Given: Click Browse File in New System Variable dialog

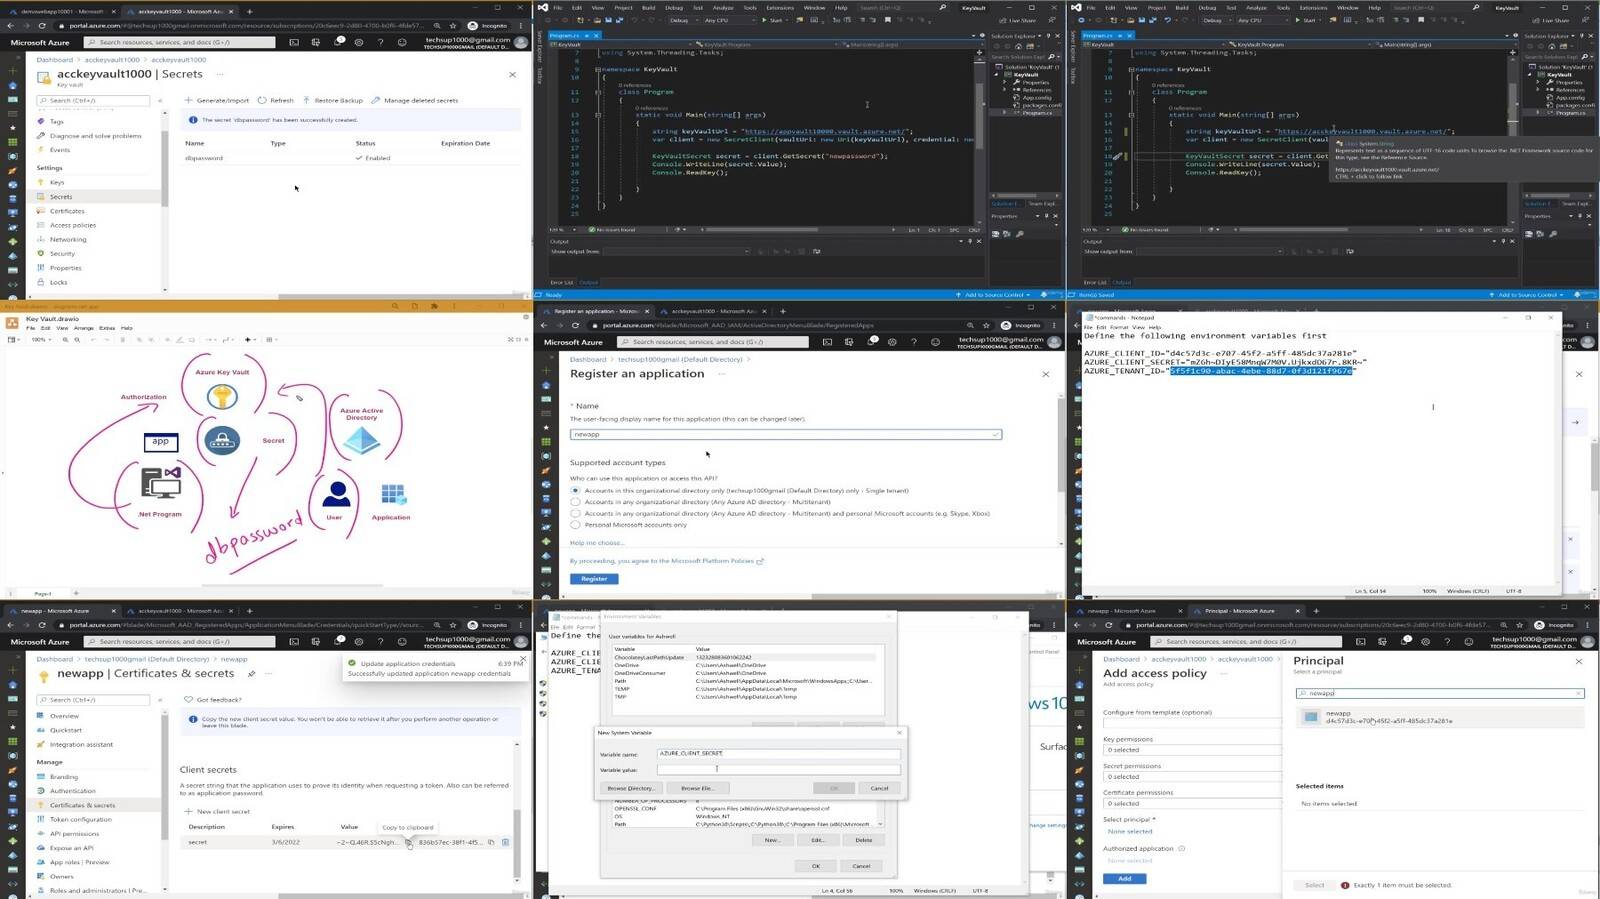Looking at the screenshot, I should pyautogui.click(x=697, y=788).
